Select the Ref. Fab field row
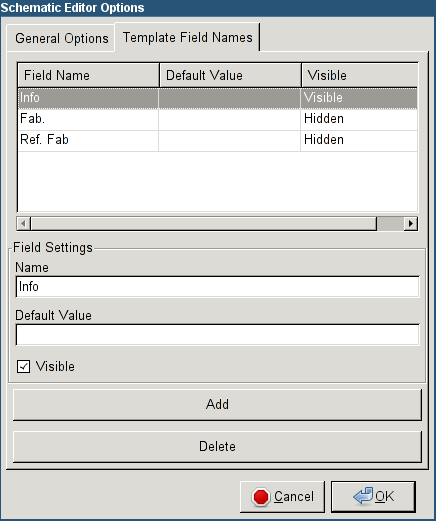The width and height of the screenshot is (436, 521). 218,140
